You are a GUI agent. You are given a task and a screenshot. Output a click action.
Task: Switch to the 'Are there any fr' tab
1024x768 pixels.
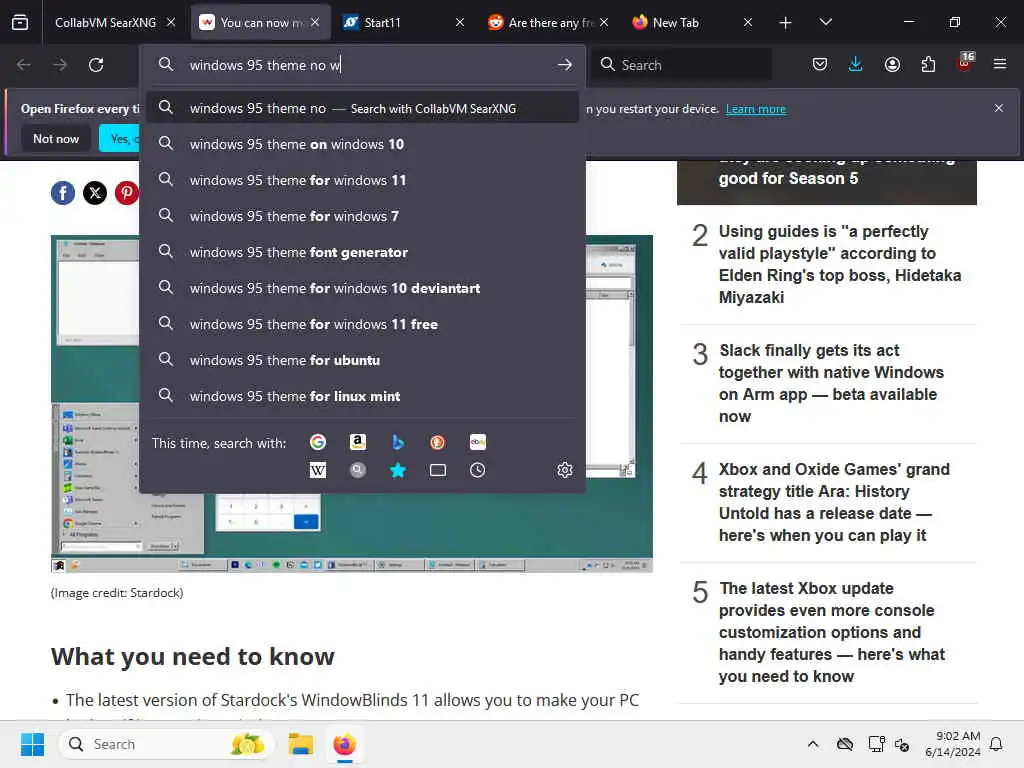click(x=551, y=22)
